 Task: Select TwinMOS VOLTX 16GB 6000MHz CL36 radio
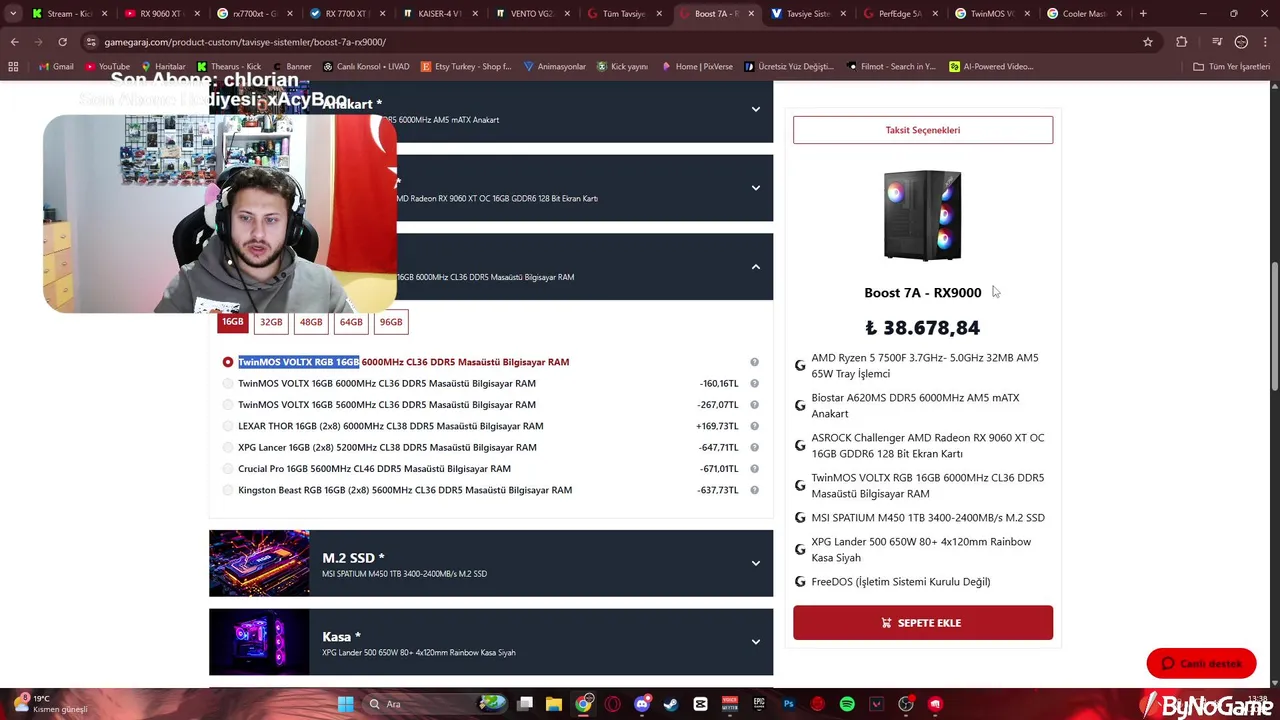tap(228, 383)
